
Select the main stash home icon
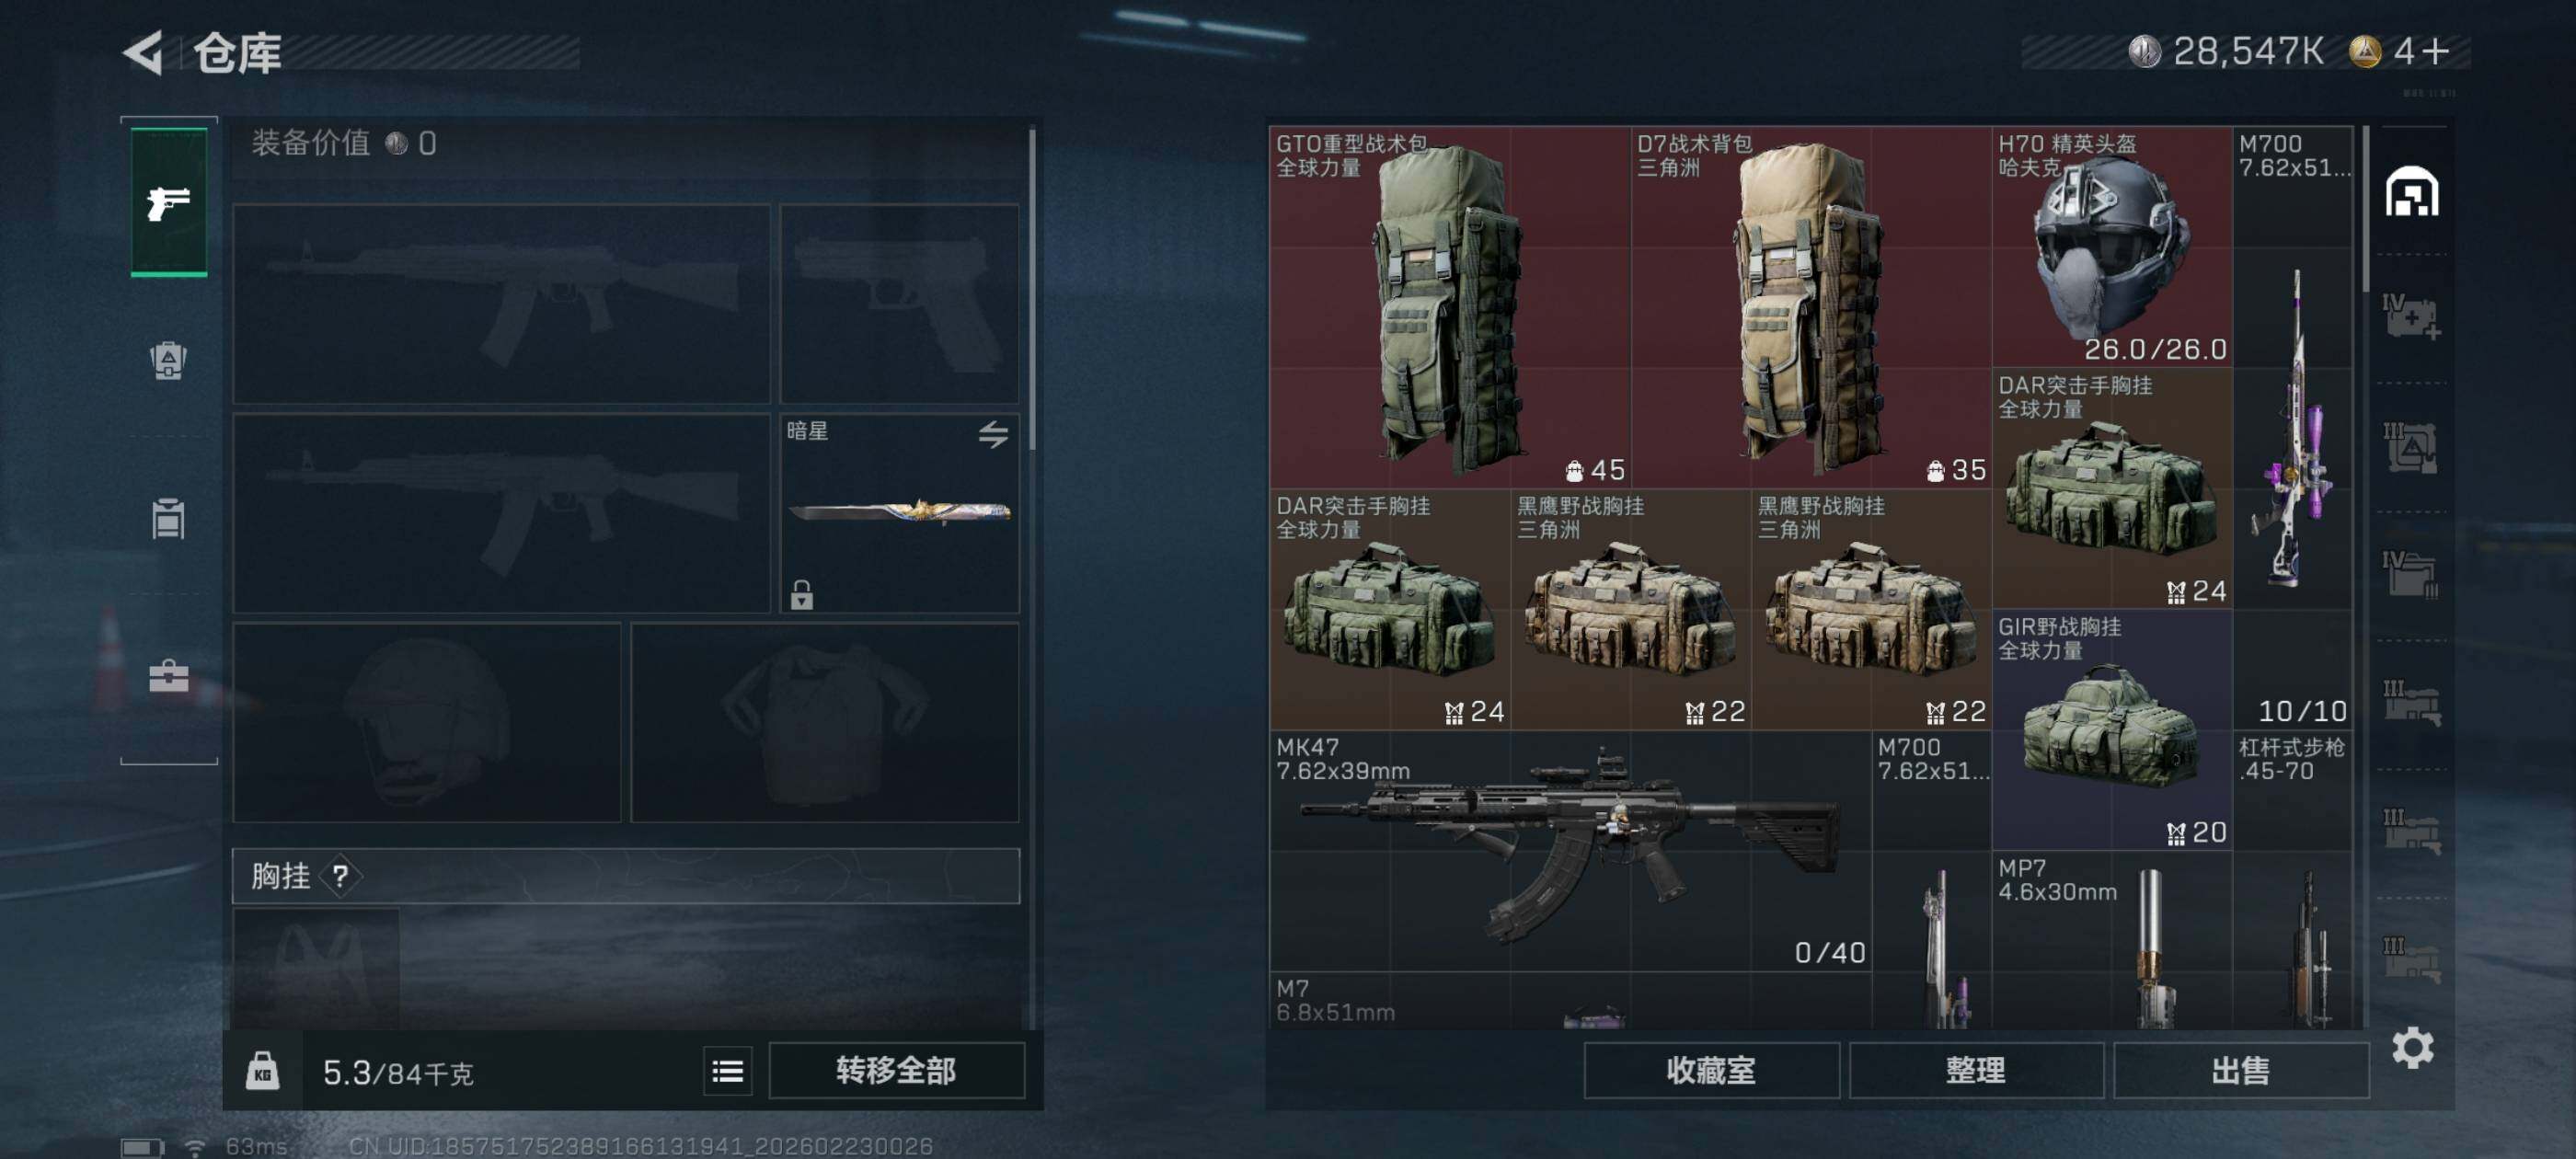[x=2412, y=191]
